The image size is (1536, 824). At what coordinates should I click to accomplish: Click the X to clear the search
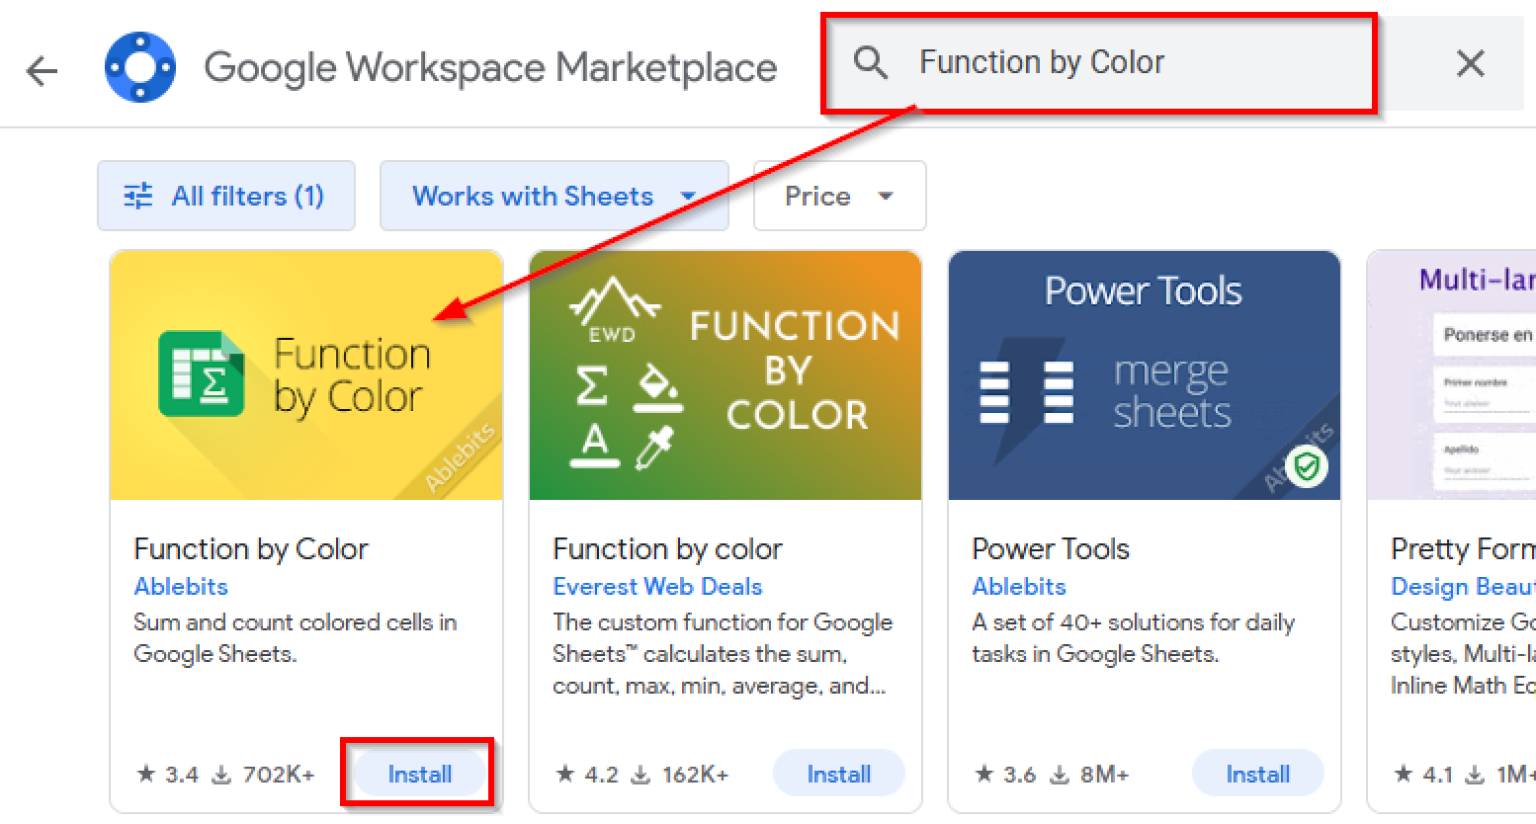pos(1470,63)
